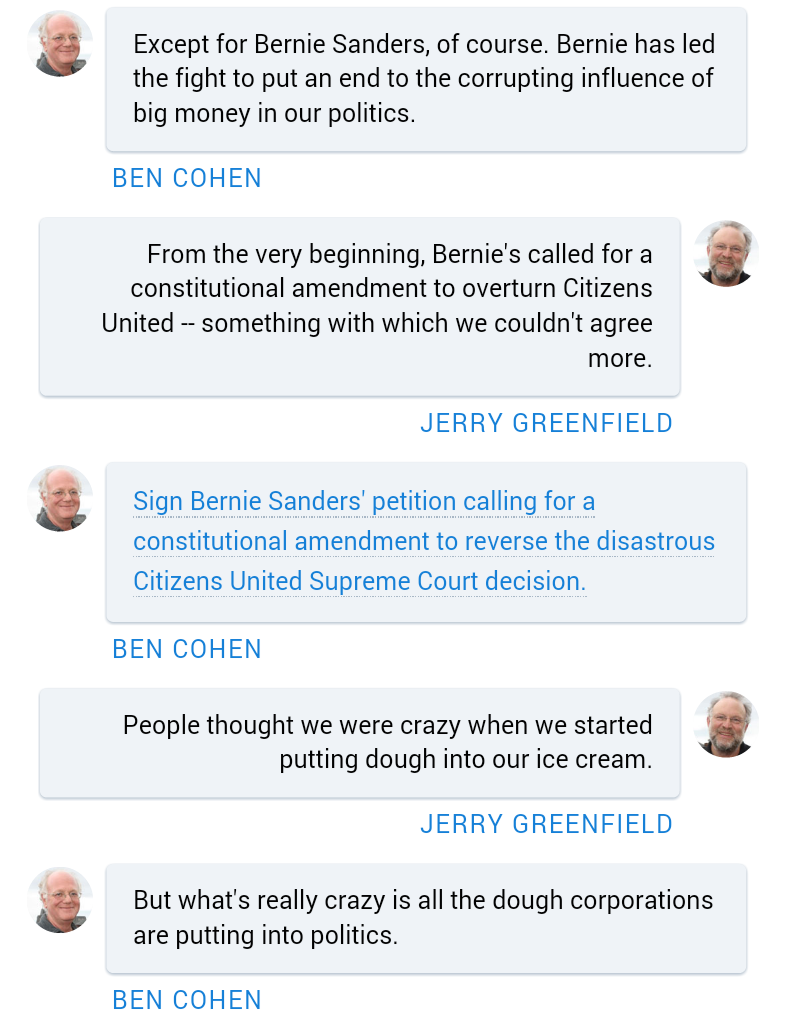Click the 'People thought we were crazy' message bubble

pyautogui.click(x=360, y=742)
